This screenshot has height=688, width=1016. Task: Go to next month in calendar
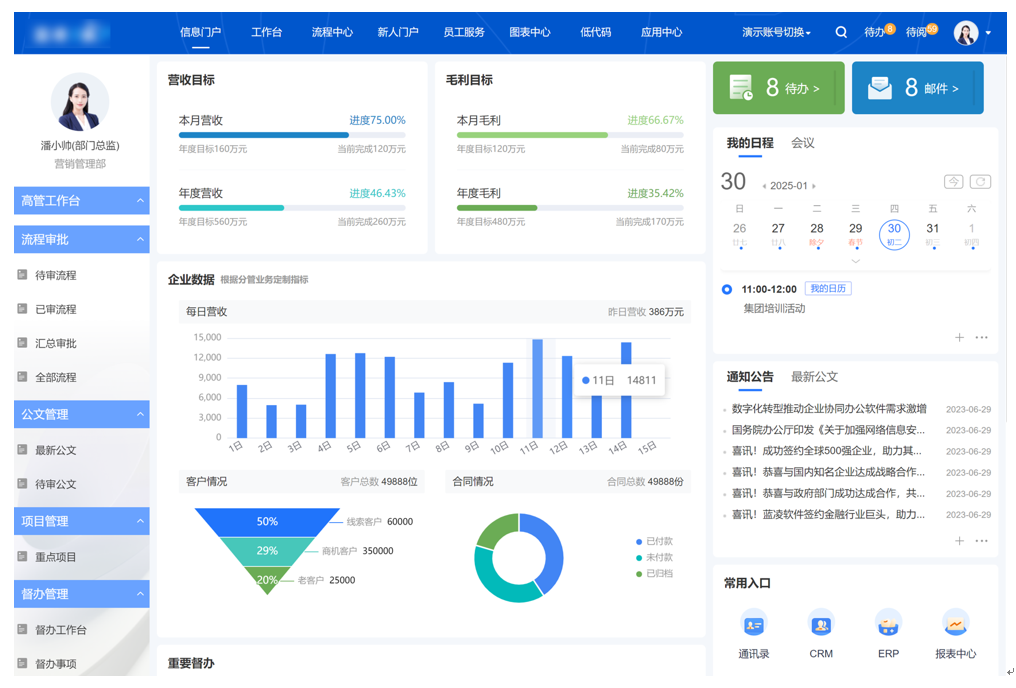814,186
